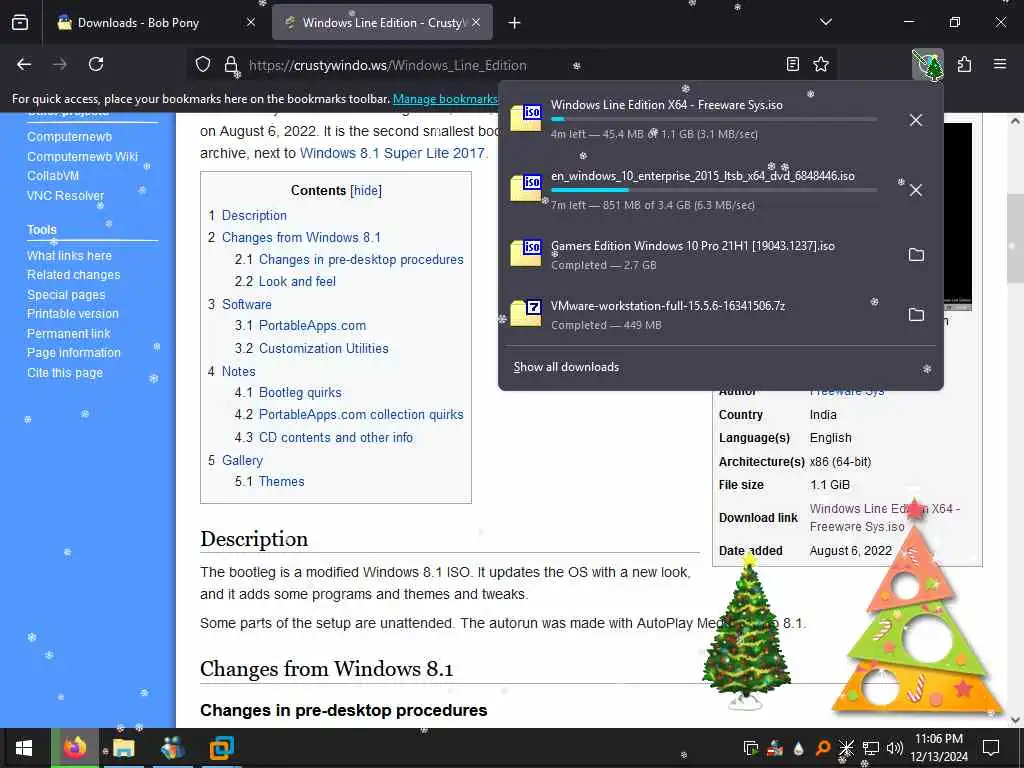Viewport: 1024px width, 768px height.
Task: Bookmark this page with the star icon
Action: tap(821, 64)
